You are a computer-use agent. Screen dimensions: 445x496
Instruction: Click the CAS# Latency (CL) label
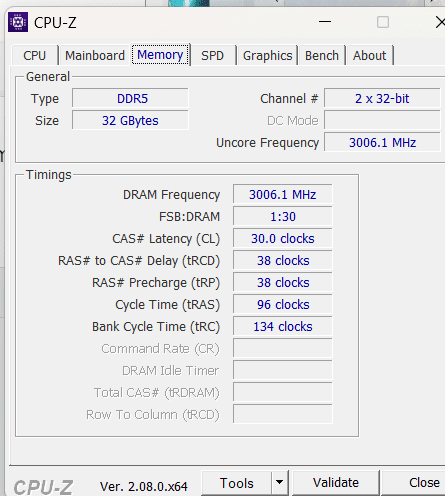pyautogui.click(x=166, y=239)
